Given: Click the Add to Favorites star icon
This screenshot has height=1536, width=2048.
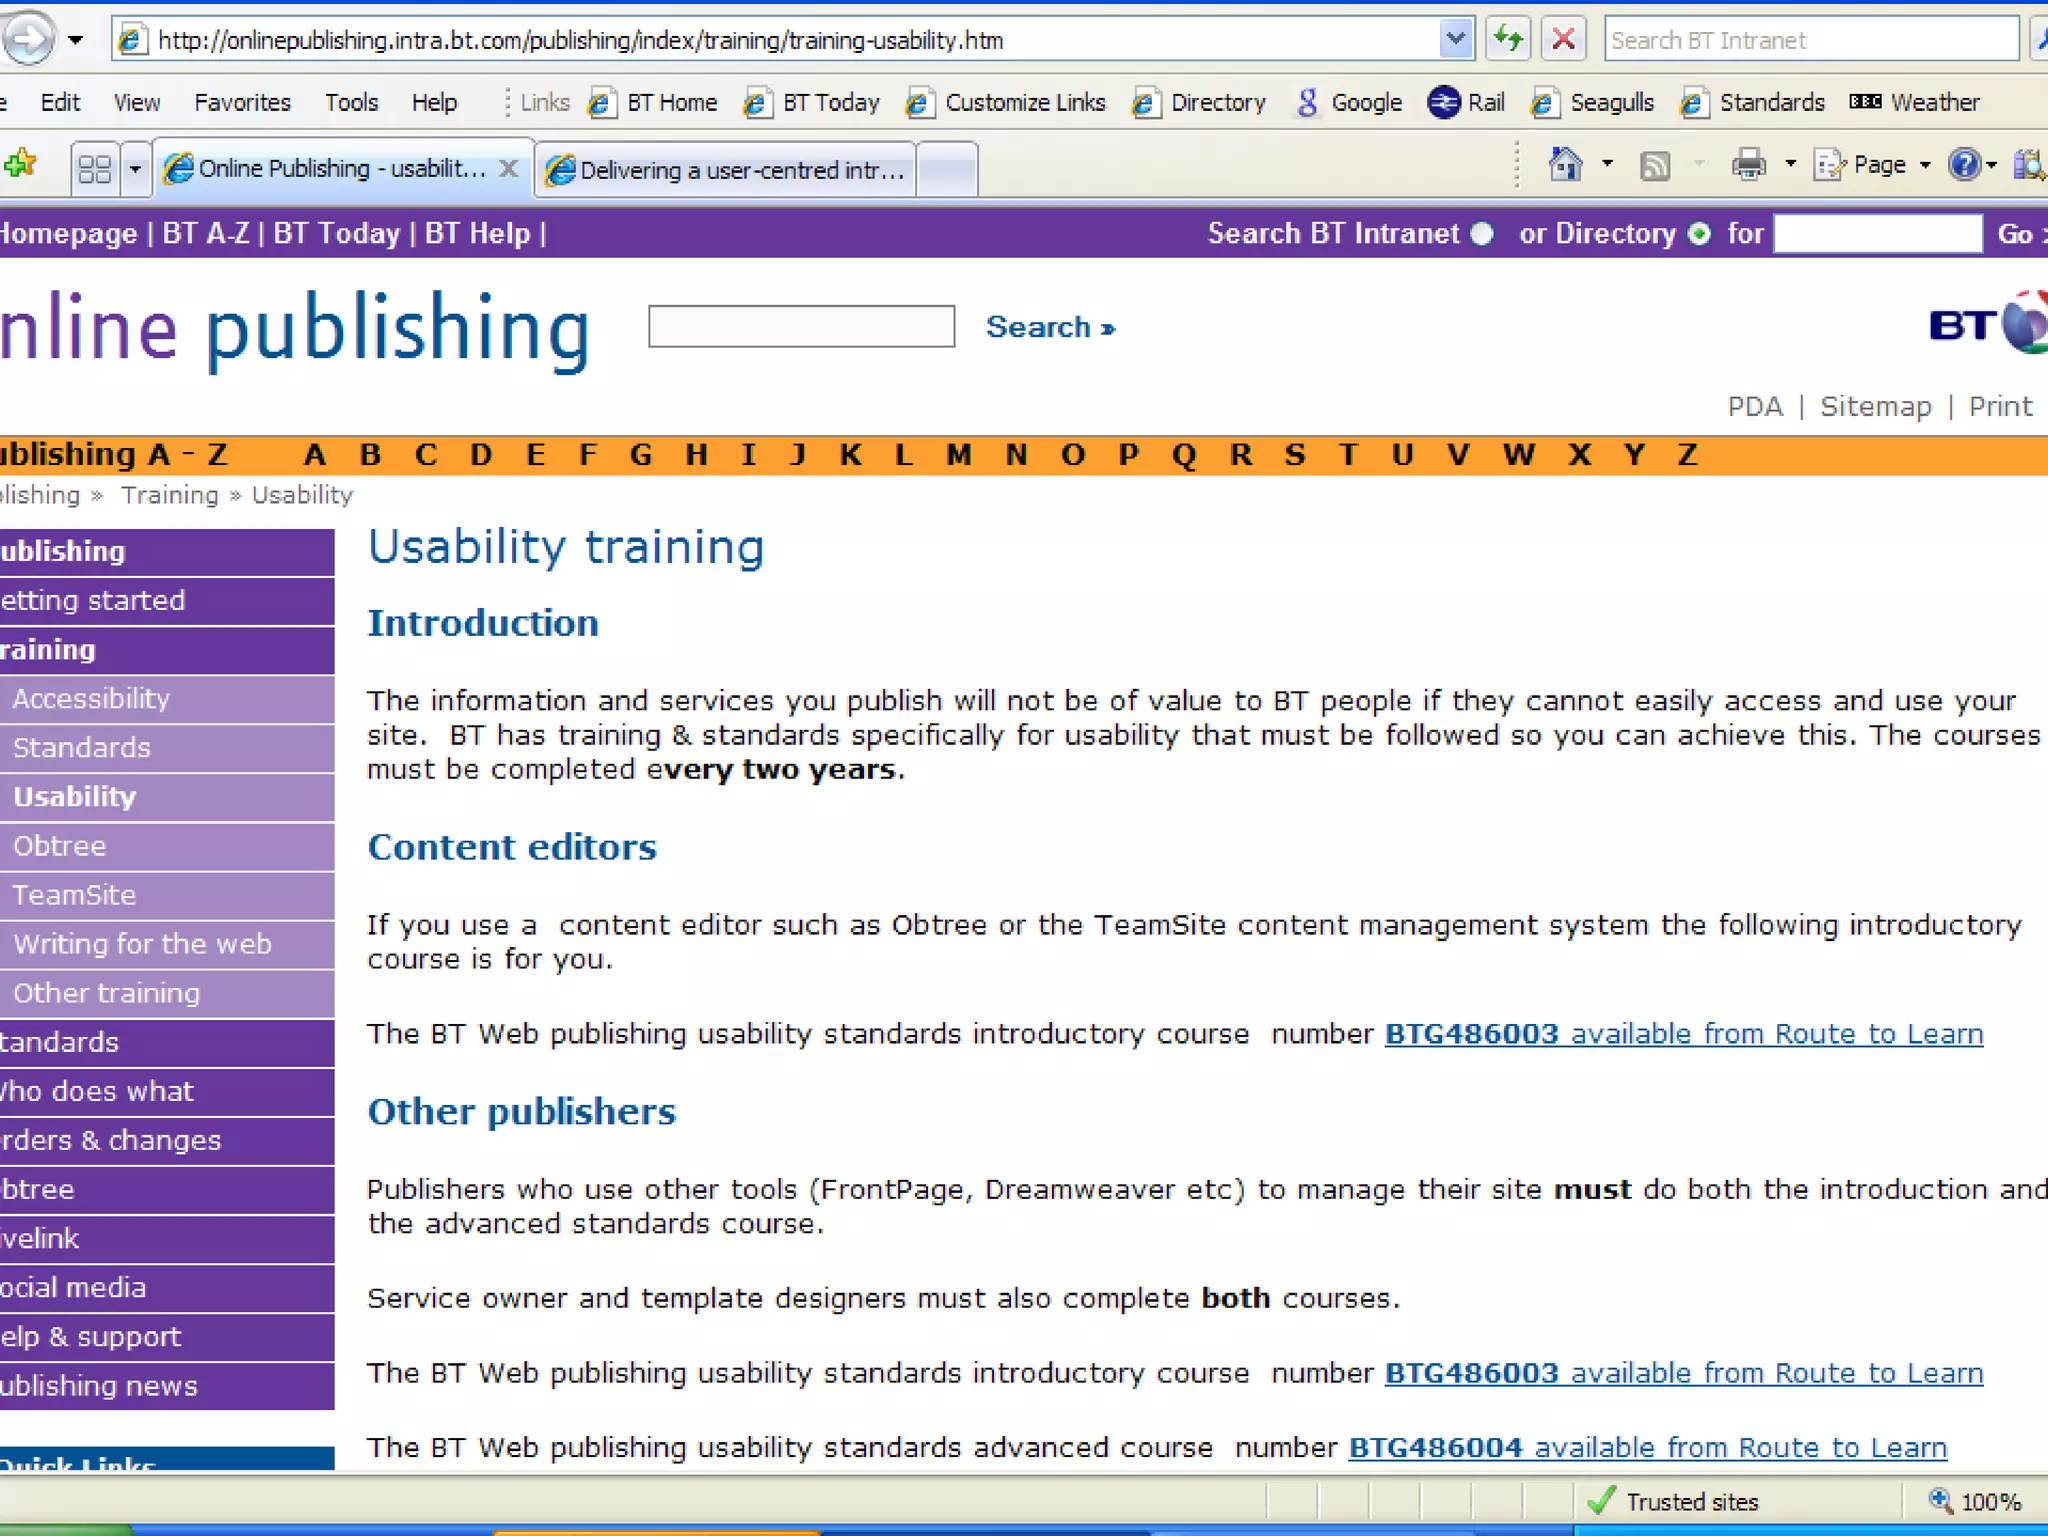Looking at the screenshot, I should click(20, 163).
